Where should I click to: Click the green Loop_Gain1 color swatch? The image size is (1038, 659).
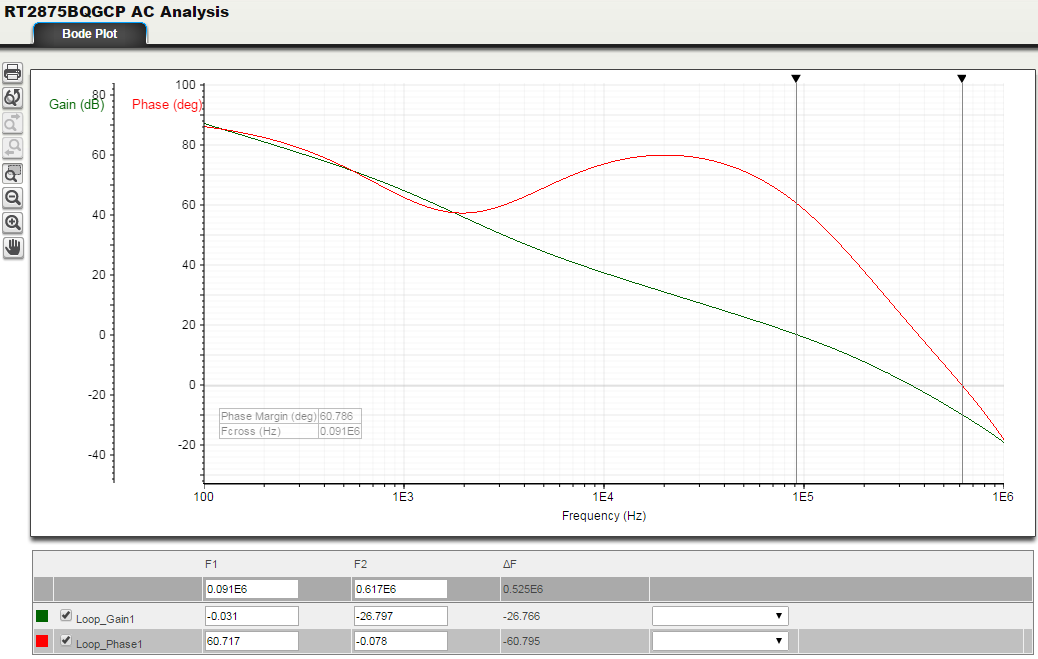tap(44, 615)
